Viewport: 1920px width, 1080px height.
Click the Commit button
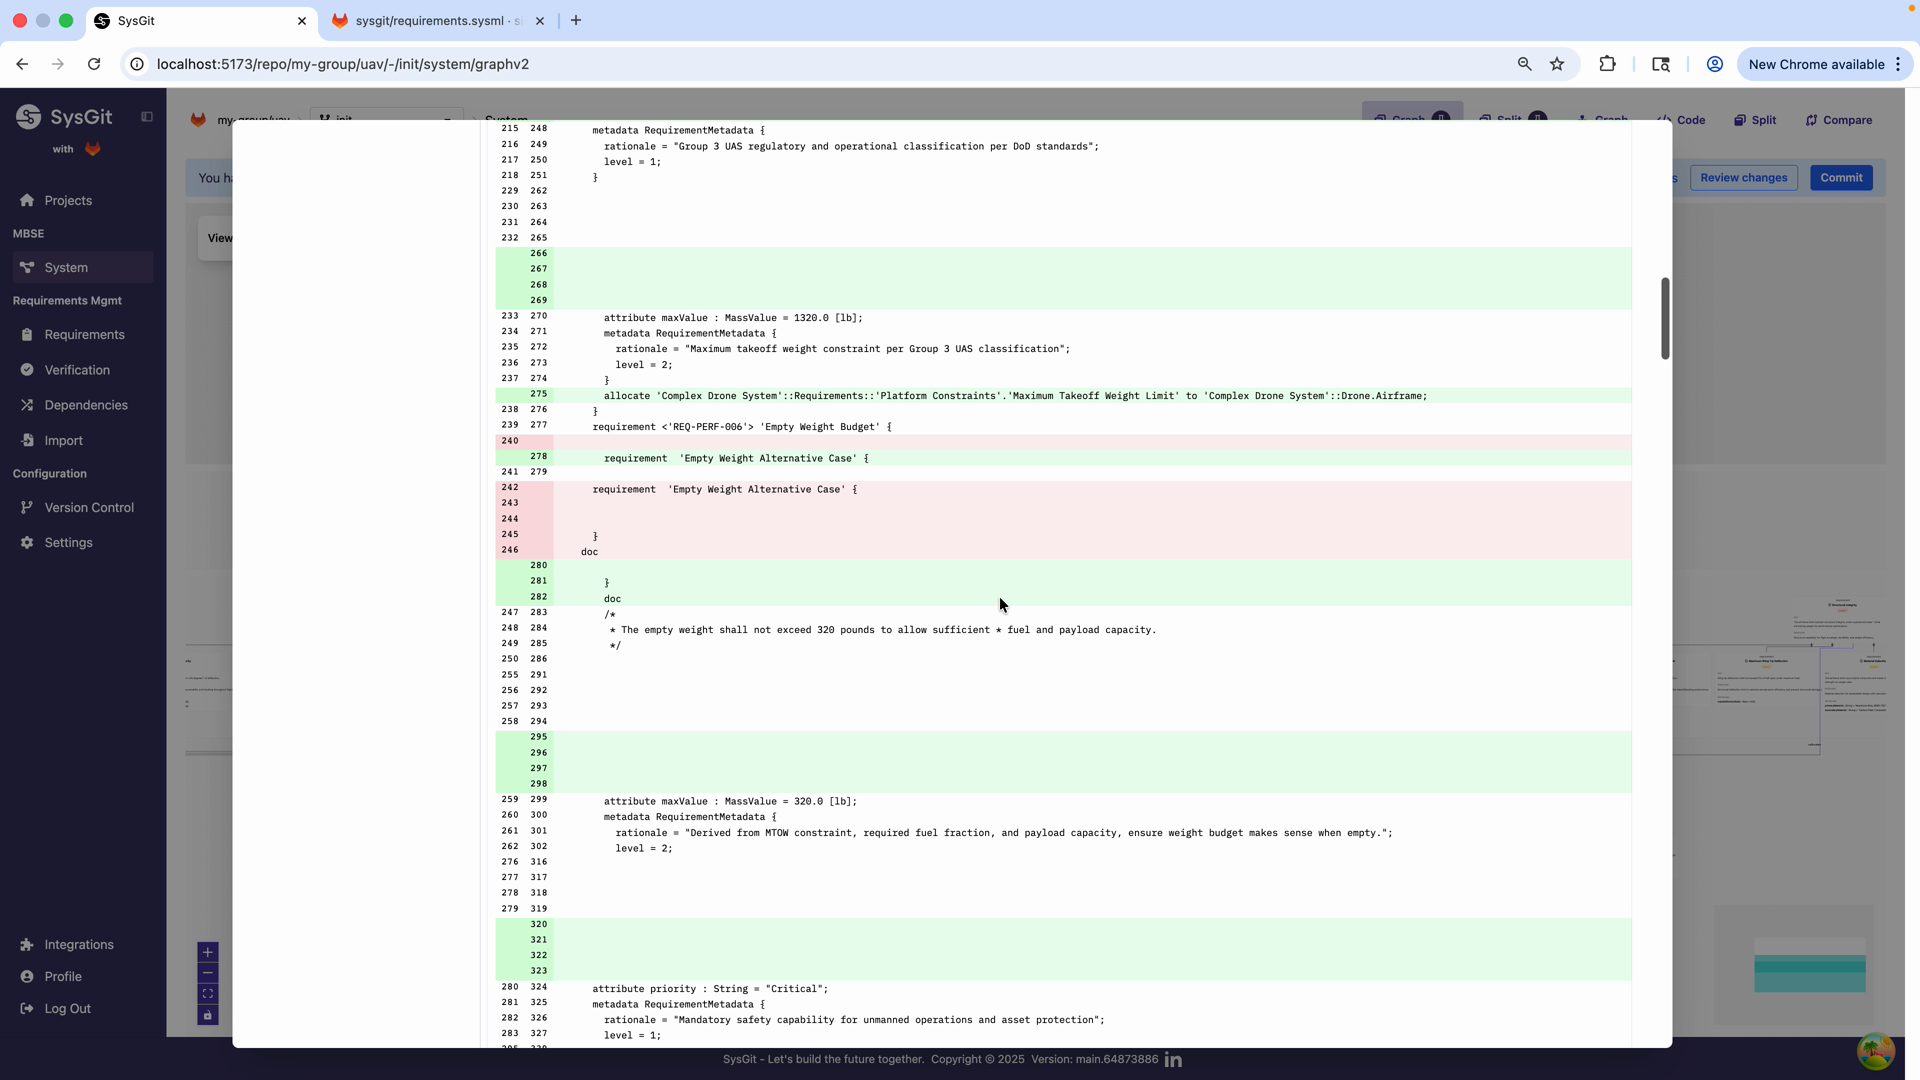coord(1841,177)
